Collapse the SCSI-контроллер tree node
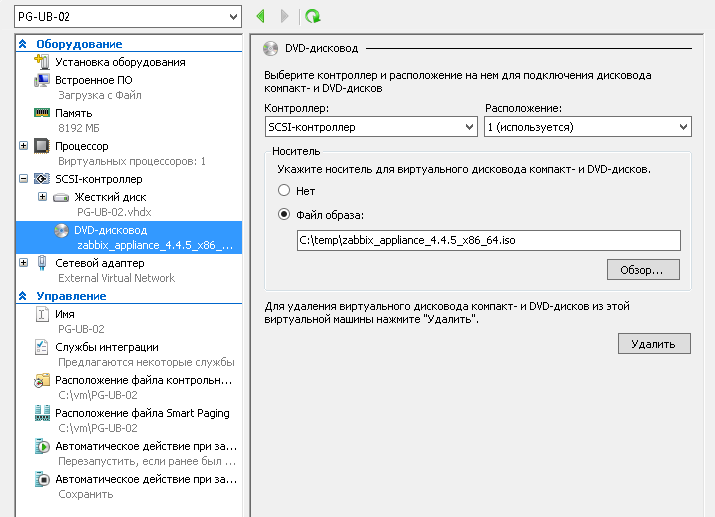 (24, 179)
